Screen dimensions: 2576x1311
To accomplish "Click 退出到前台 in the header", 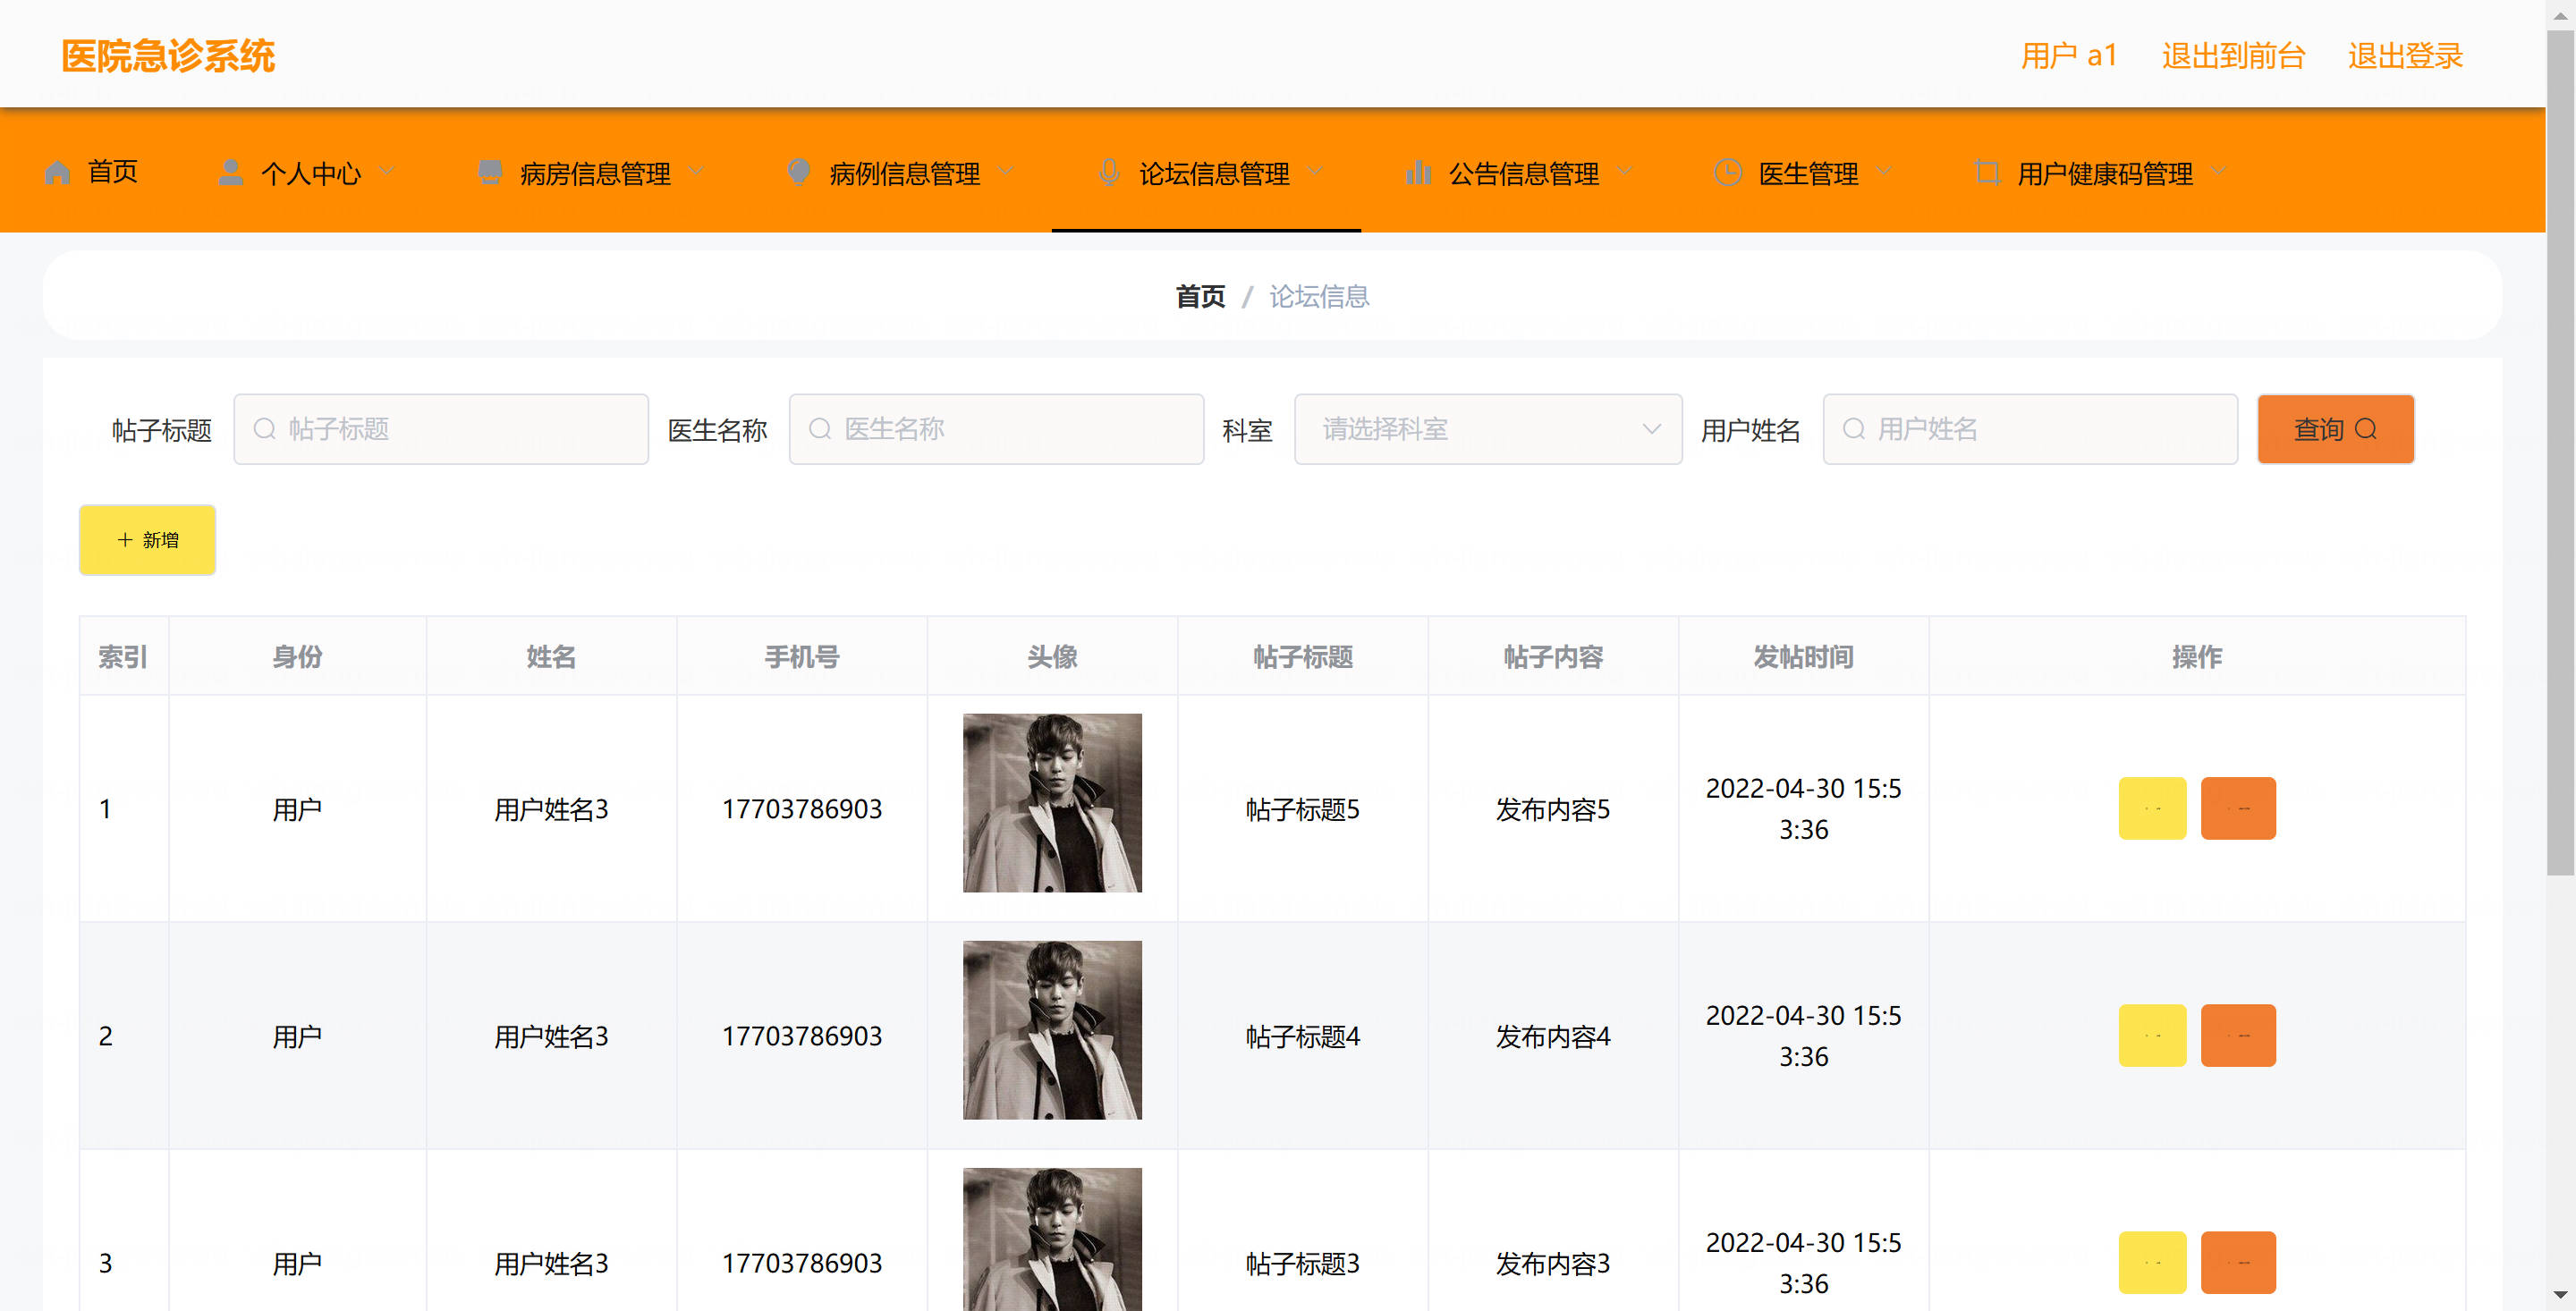I will 2233,55.
